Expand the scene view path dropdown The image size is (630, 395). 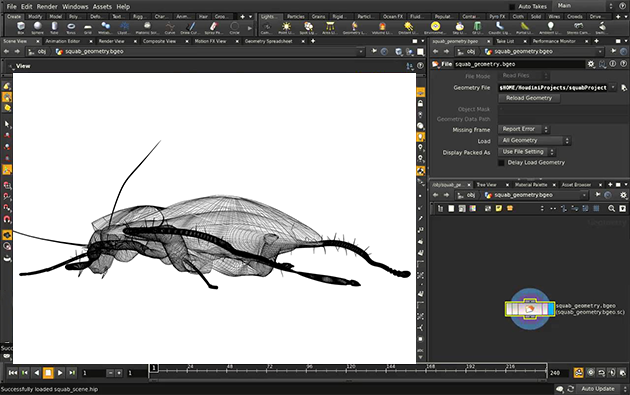click(x=360, y=51)
